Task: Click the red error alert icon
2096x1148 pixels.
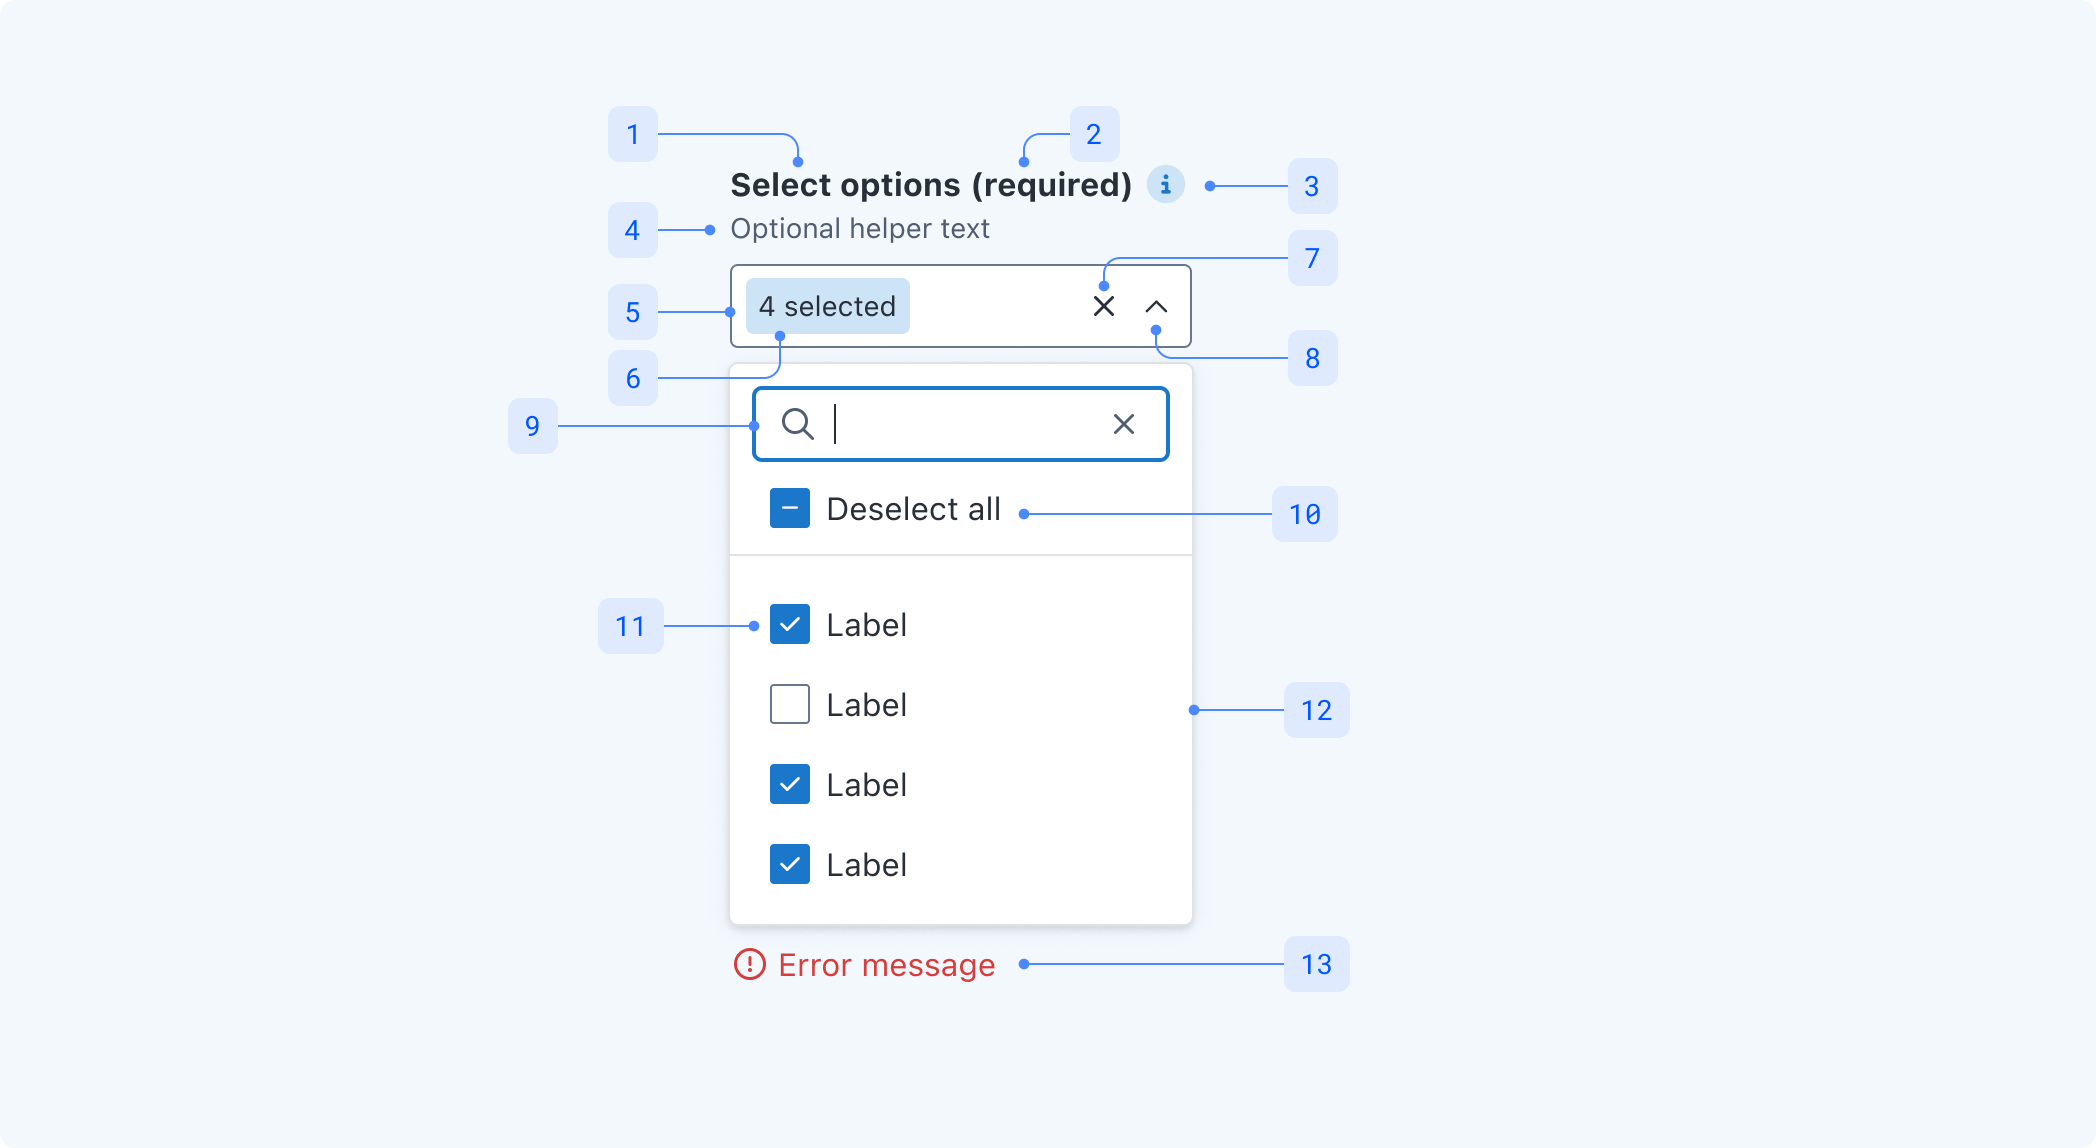Action: point(749,965)
